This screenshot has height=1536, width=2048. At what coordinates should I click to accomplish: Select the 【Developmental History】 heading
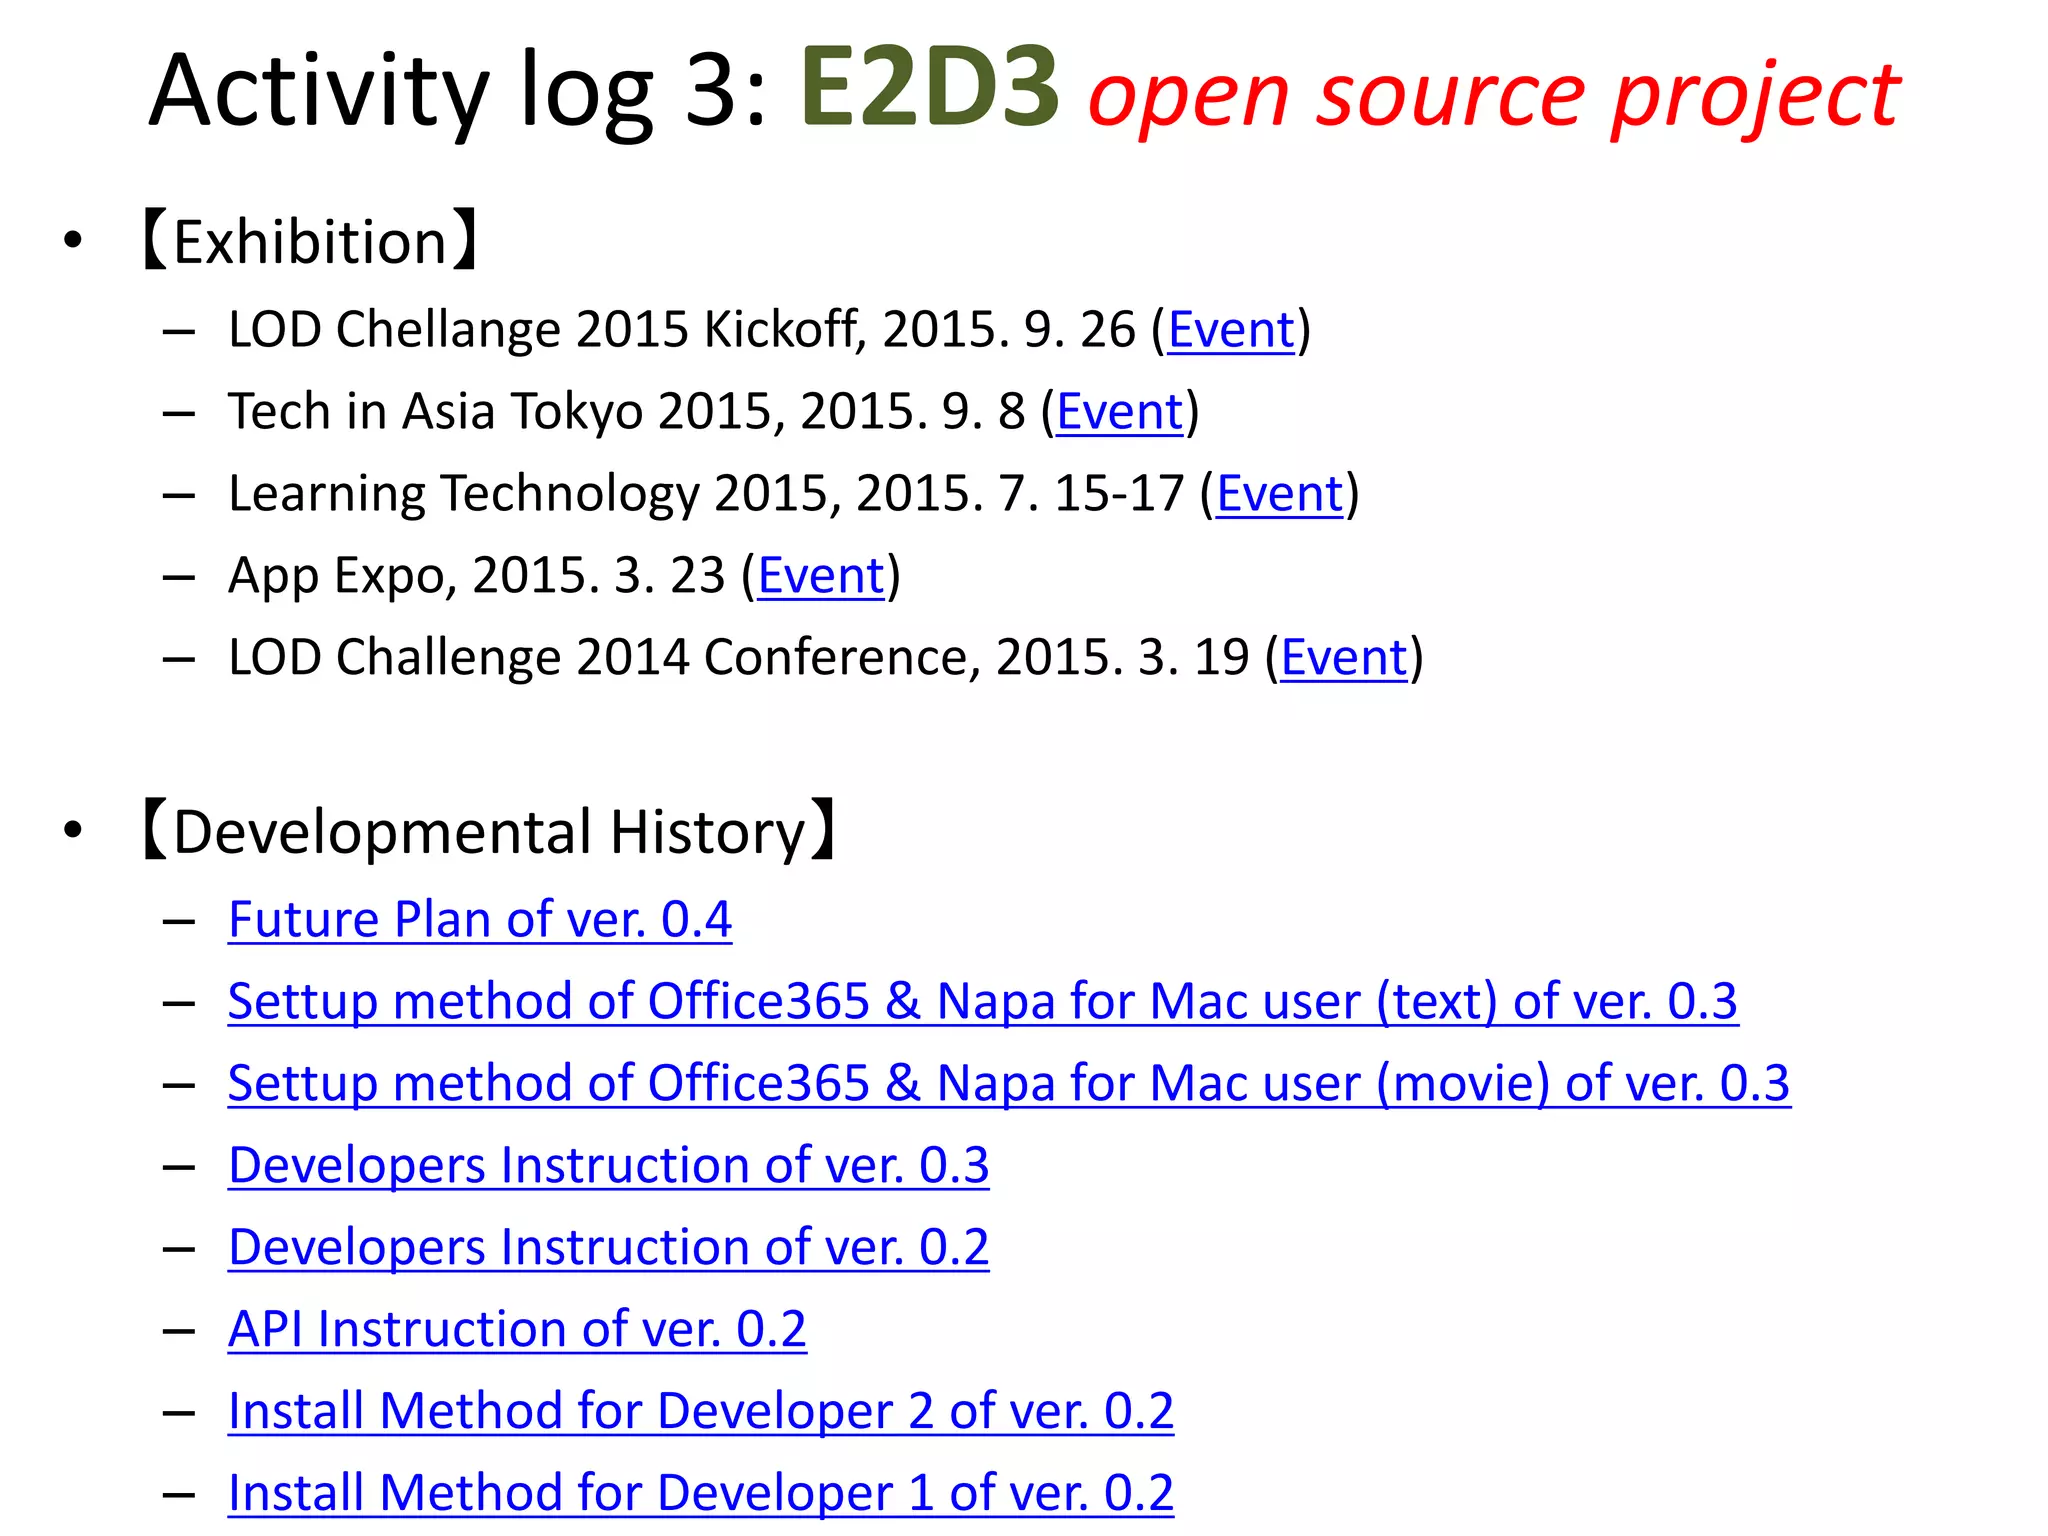(x=489, y=832)
